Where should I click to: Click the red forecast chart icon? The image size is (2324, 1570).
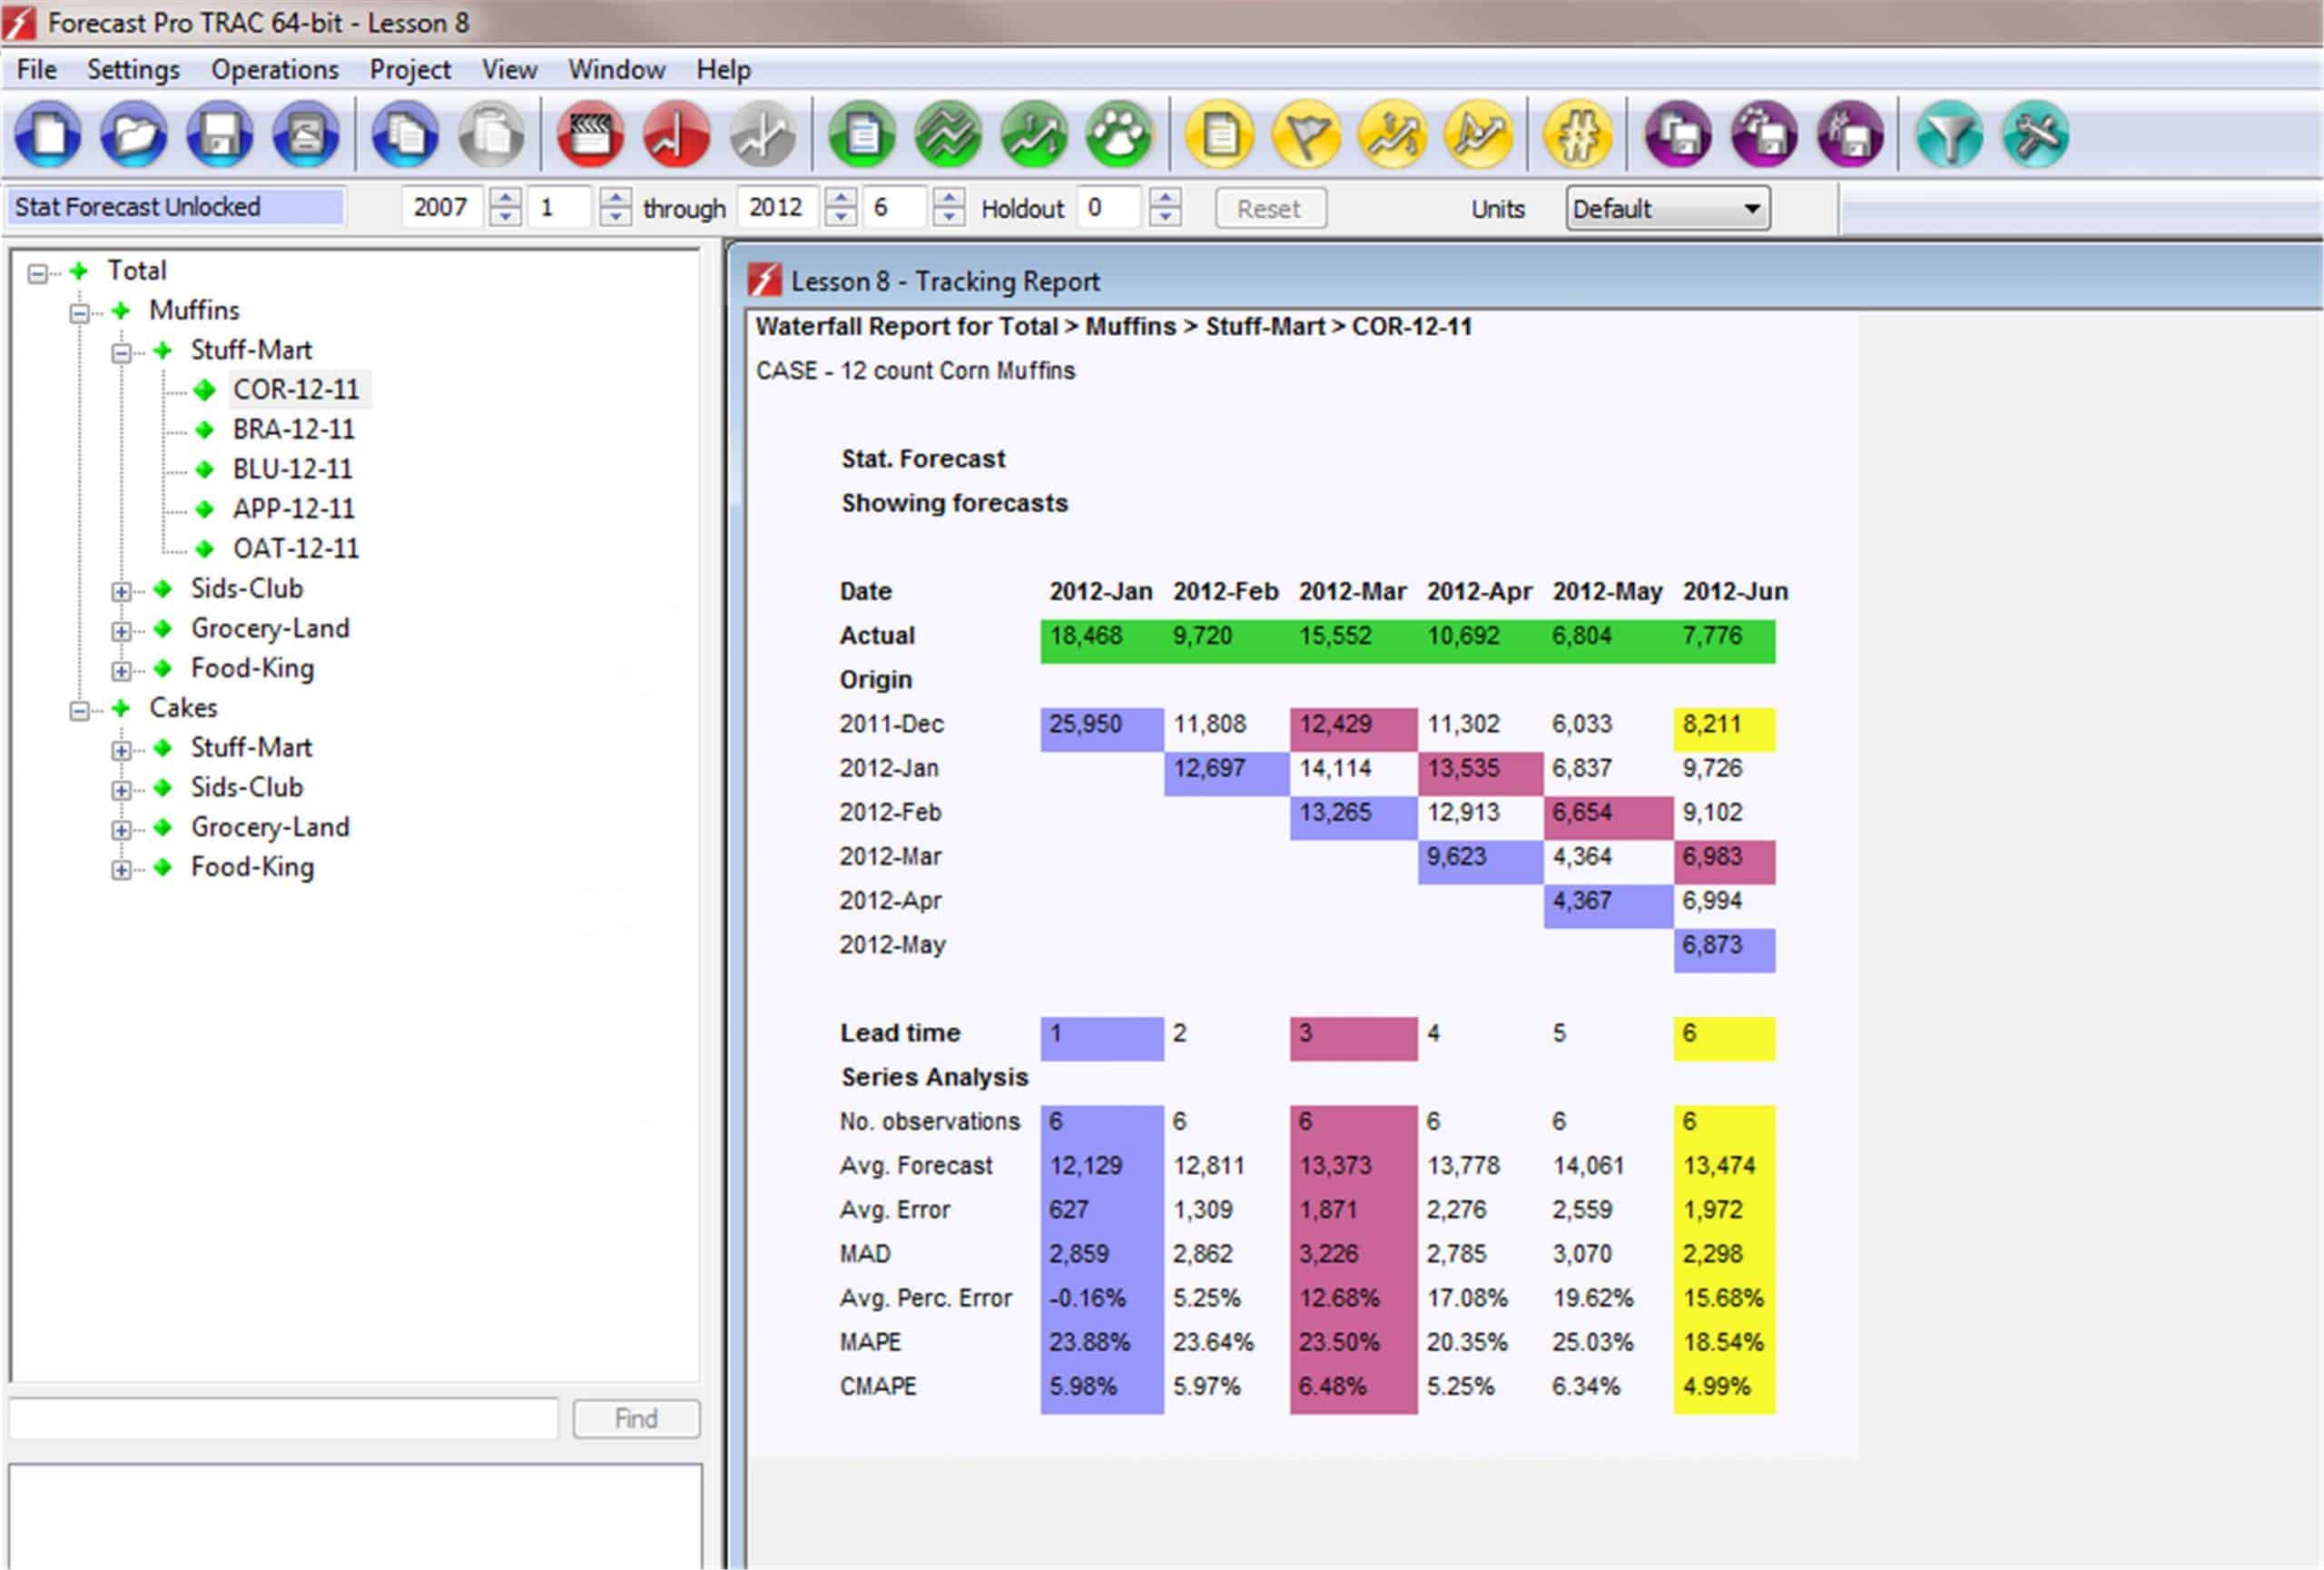(x=677, y=134)
